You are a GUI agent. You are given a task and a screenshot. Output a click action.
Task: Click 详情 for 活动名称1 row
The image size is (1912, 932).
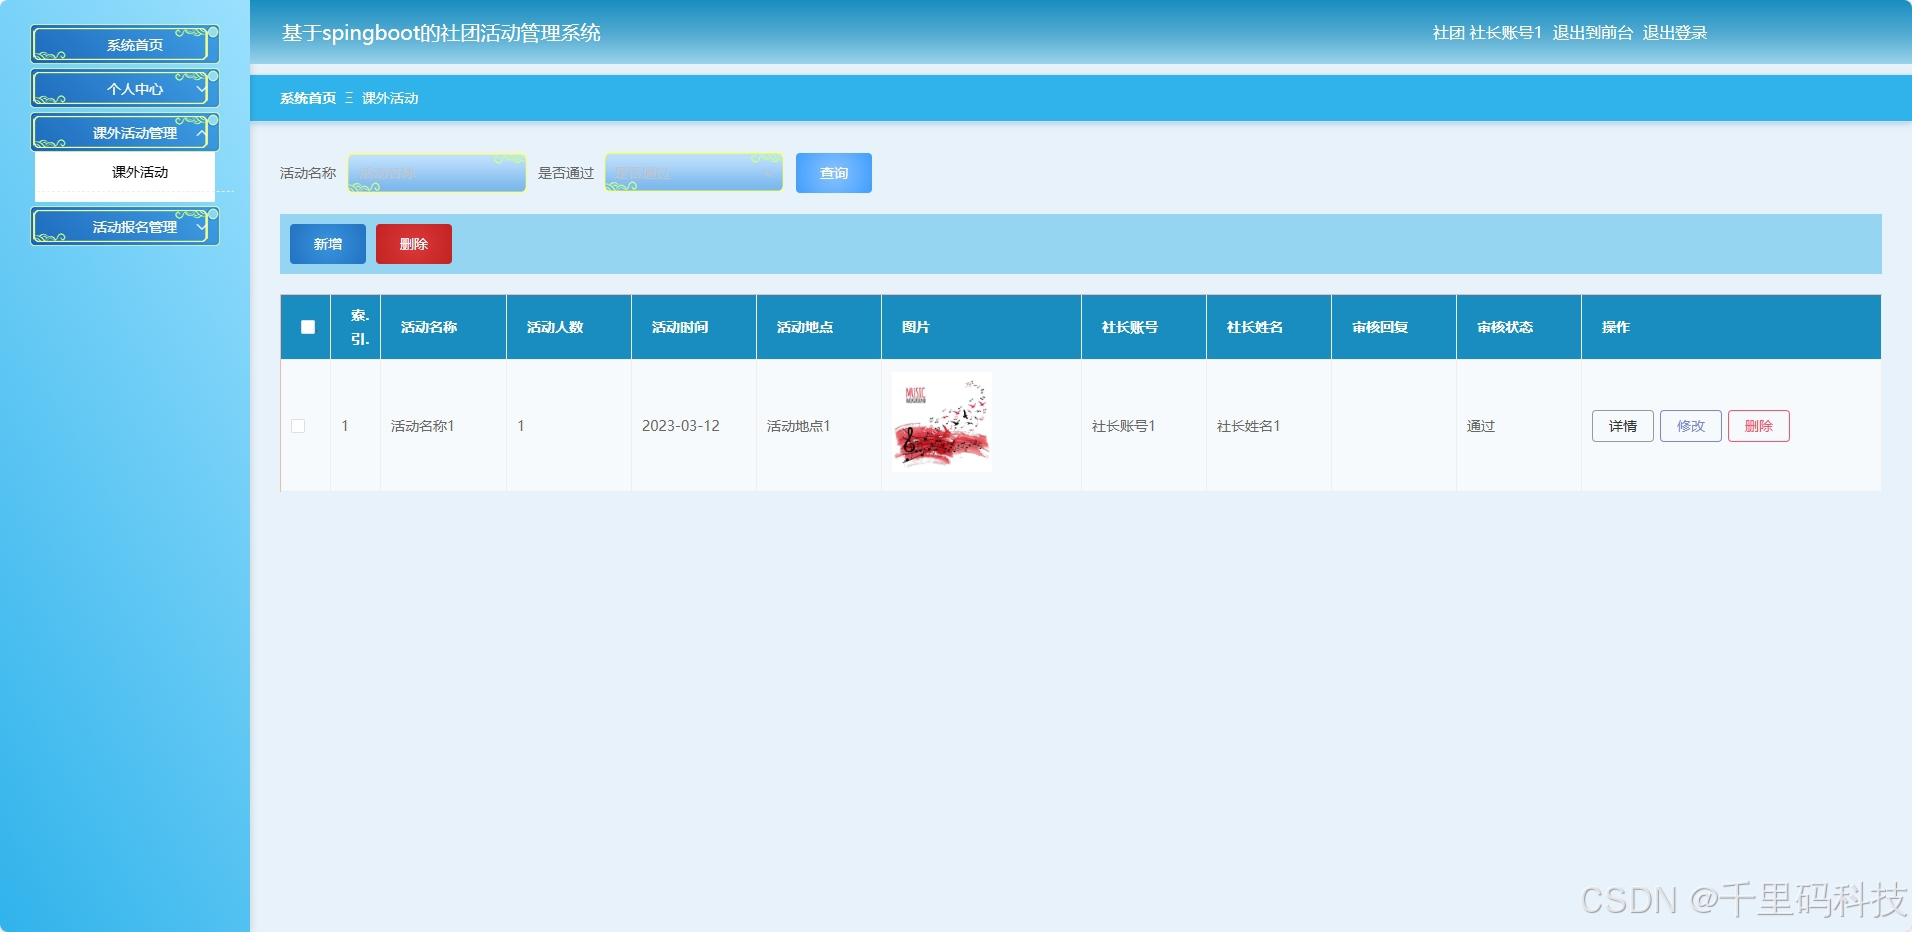(x=1623, y=426)
